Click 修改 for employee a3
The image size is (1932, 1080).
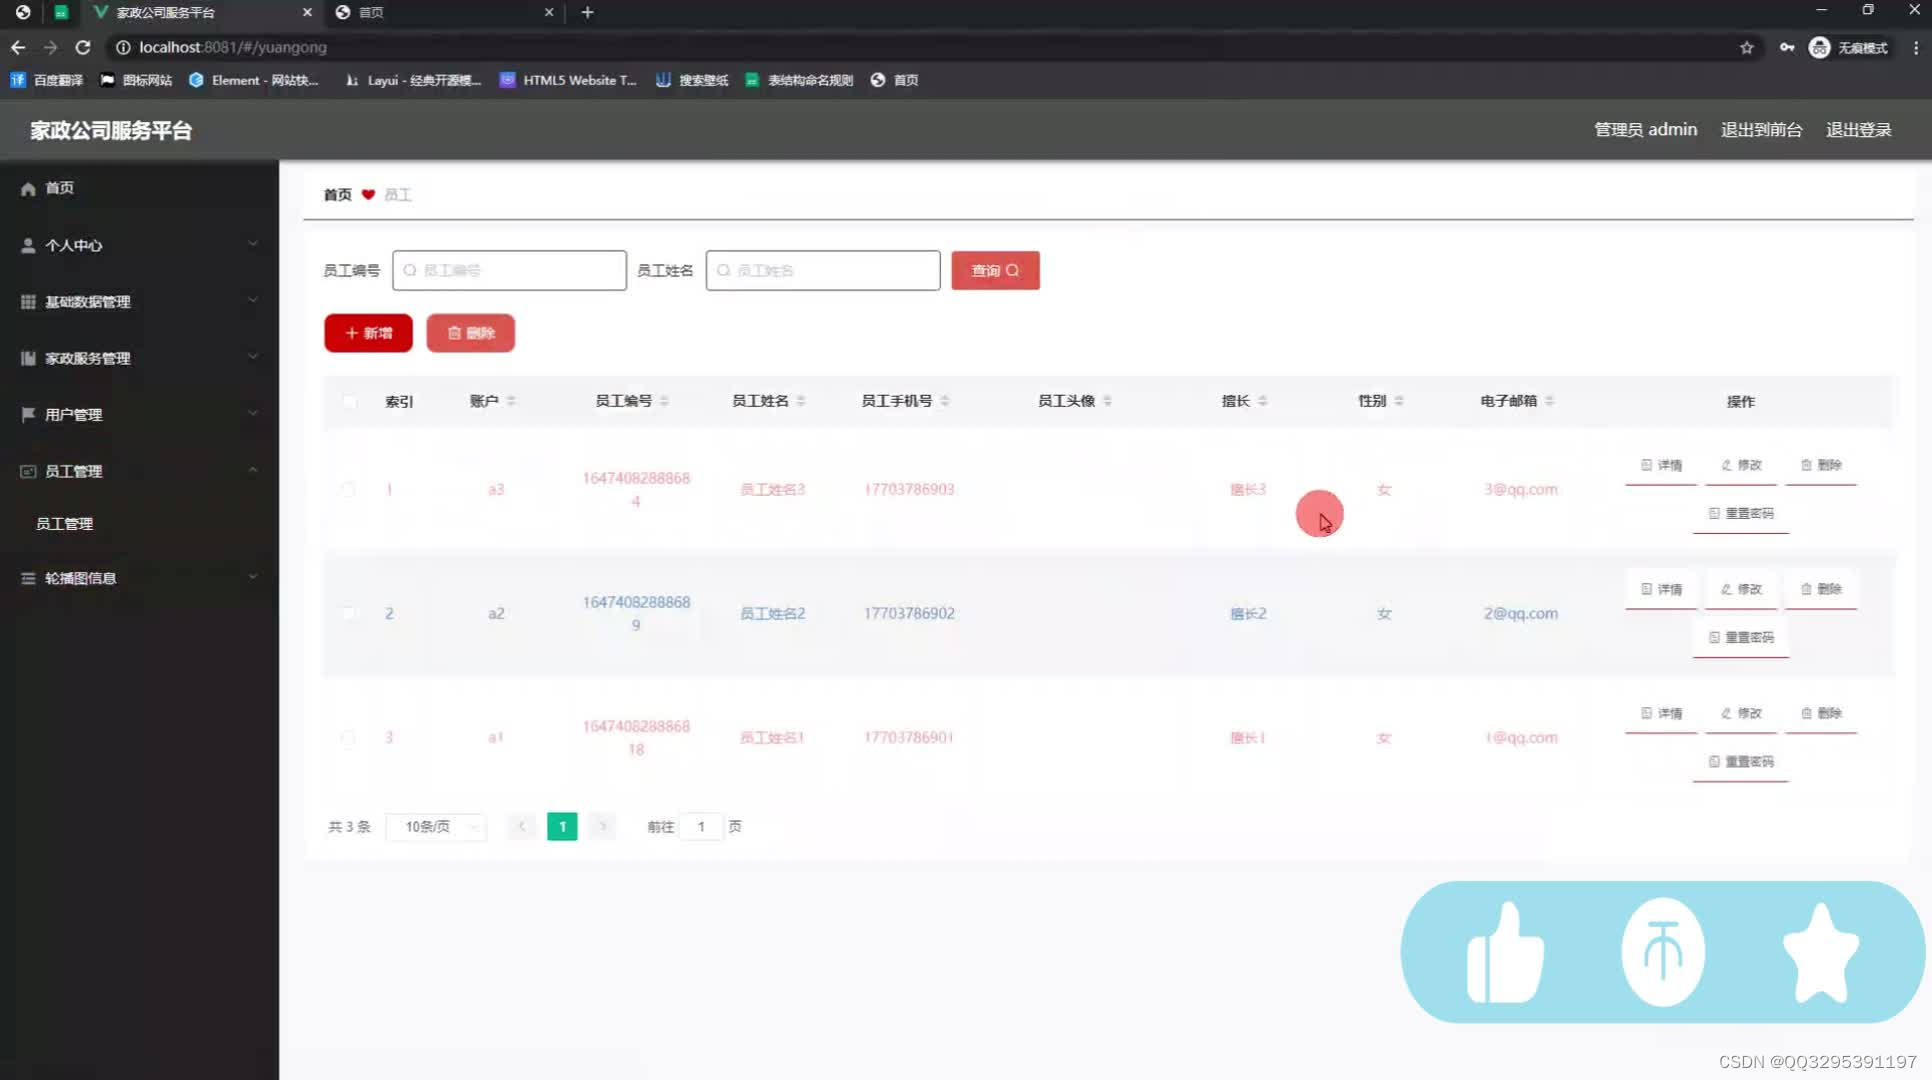[1741, 465]
